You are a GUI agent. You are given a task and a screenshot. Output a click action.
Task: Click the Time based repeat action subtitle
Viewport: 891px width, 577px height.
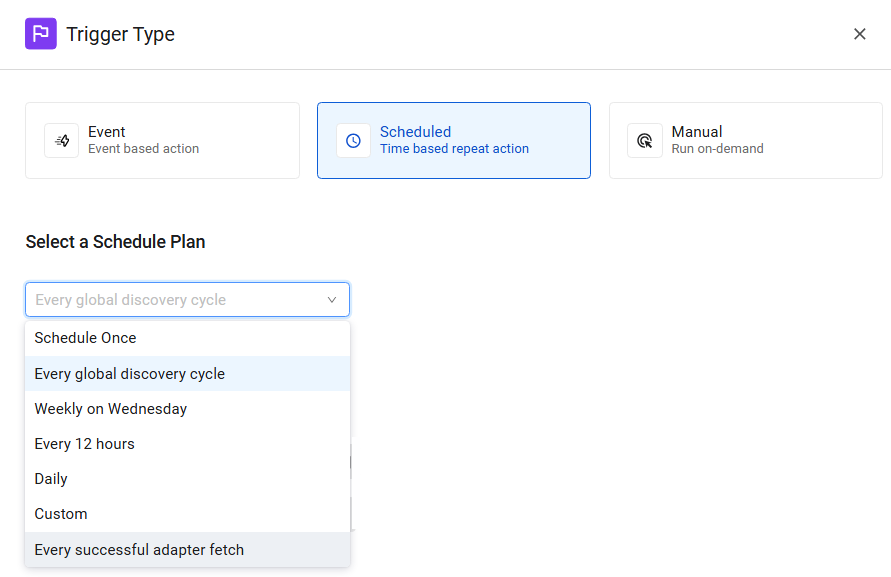point(454,149)
